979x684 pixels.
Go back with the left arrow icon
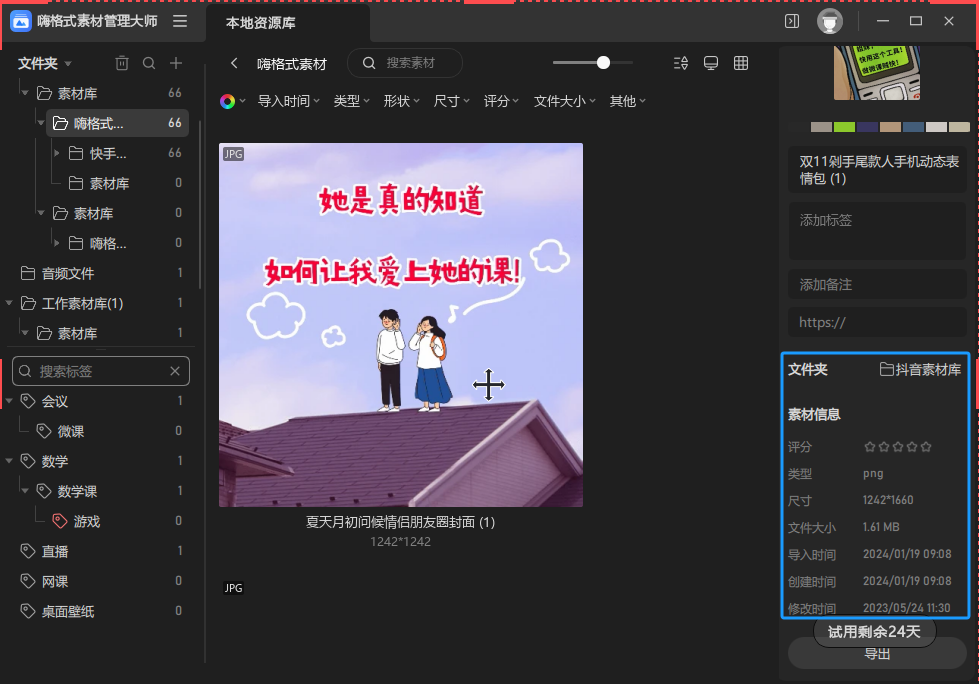(234, 63)
